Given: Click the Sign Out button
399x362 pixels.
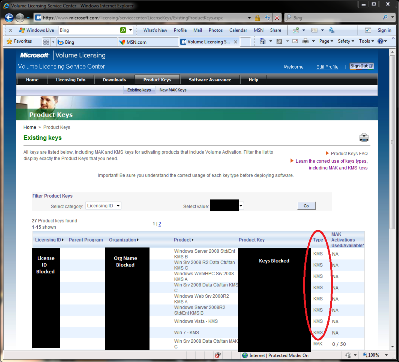Looking at the screenshot, I should (x=362, y=66).
